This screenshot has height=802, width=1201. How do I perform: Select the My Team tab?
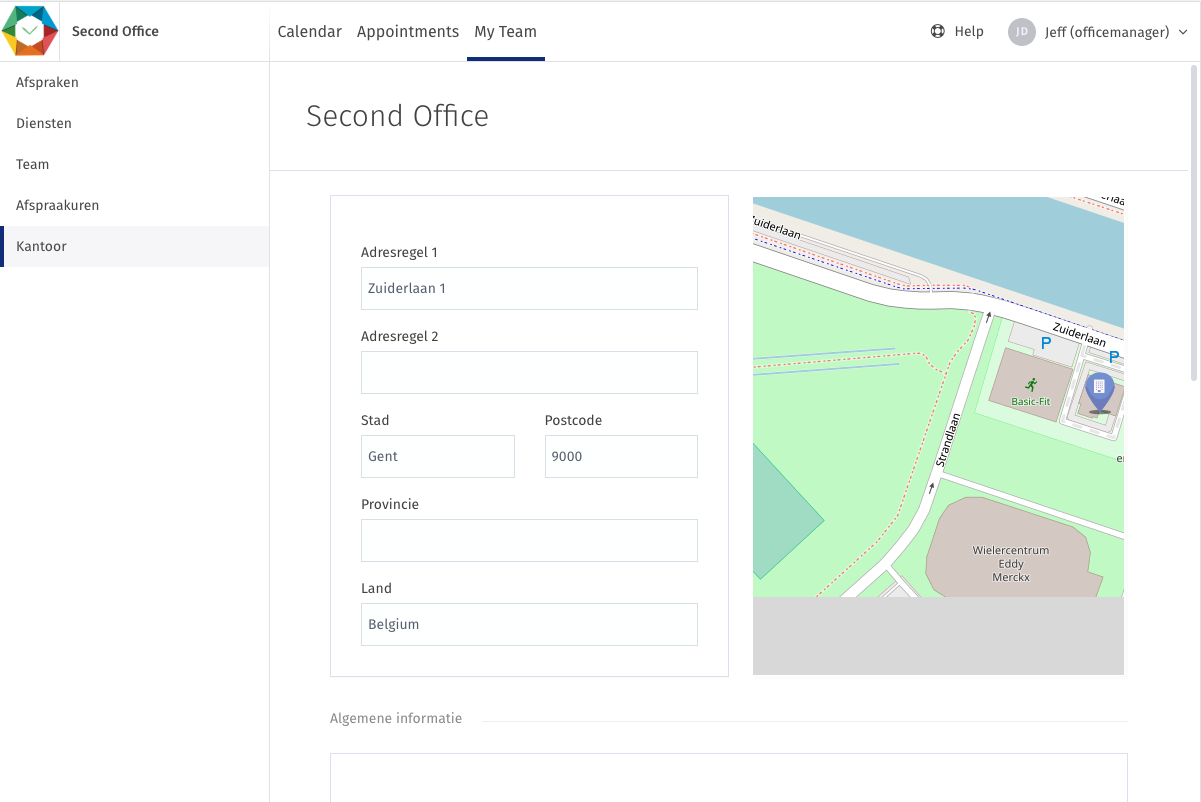(505, 31)
